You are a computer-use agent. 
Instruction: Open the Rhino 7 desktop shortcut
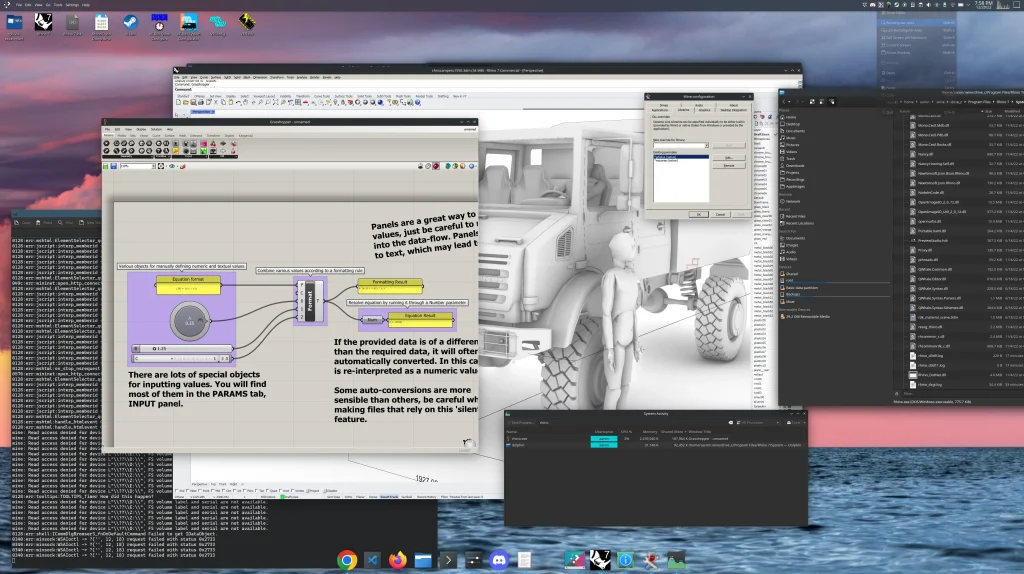click(x=43, y=25)
